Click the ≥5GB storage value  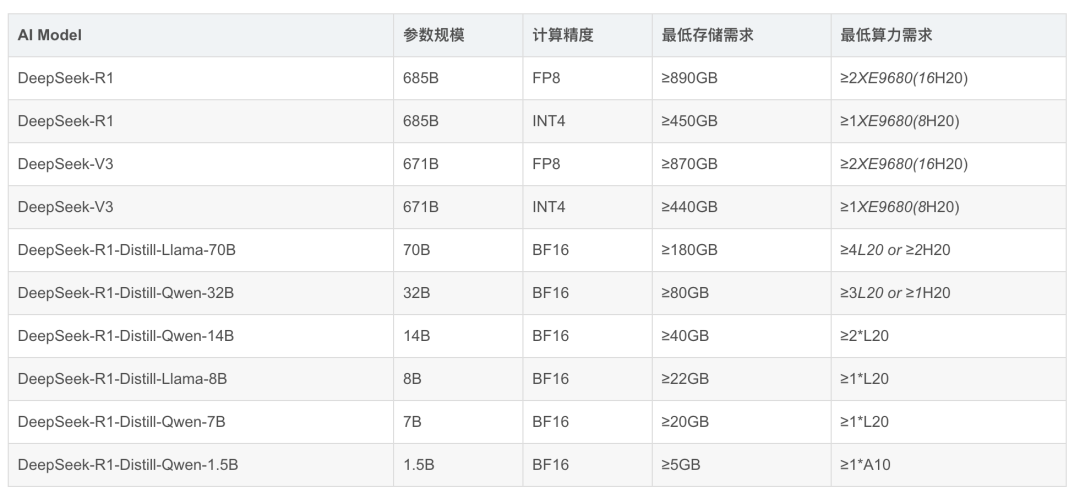(681, 465)
